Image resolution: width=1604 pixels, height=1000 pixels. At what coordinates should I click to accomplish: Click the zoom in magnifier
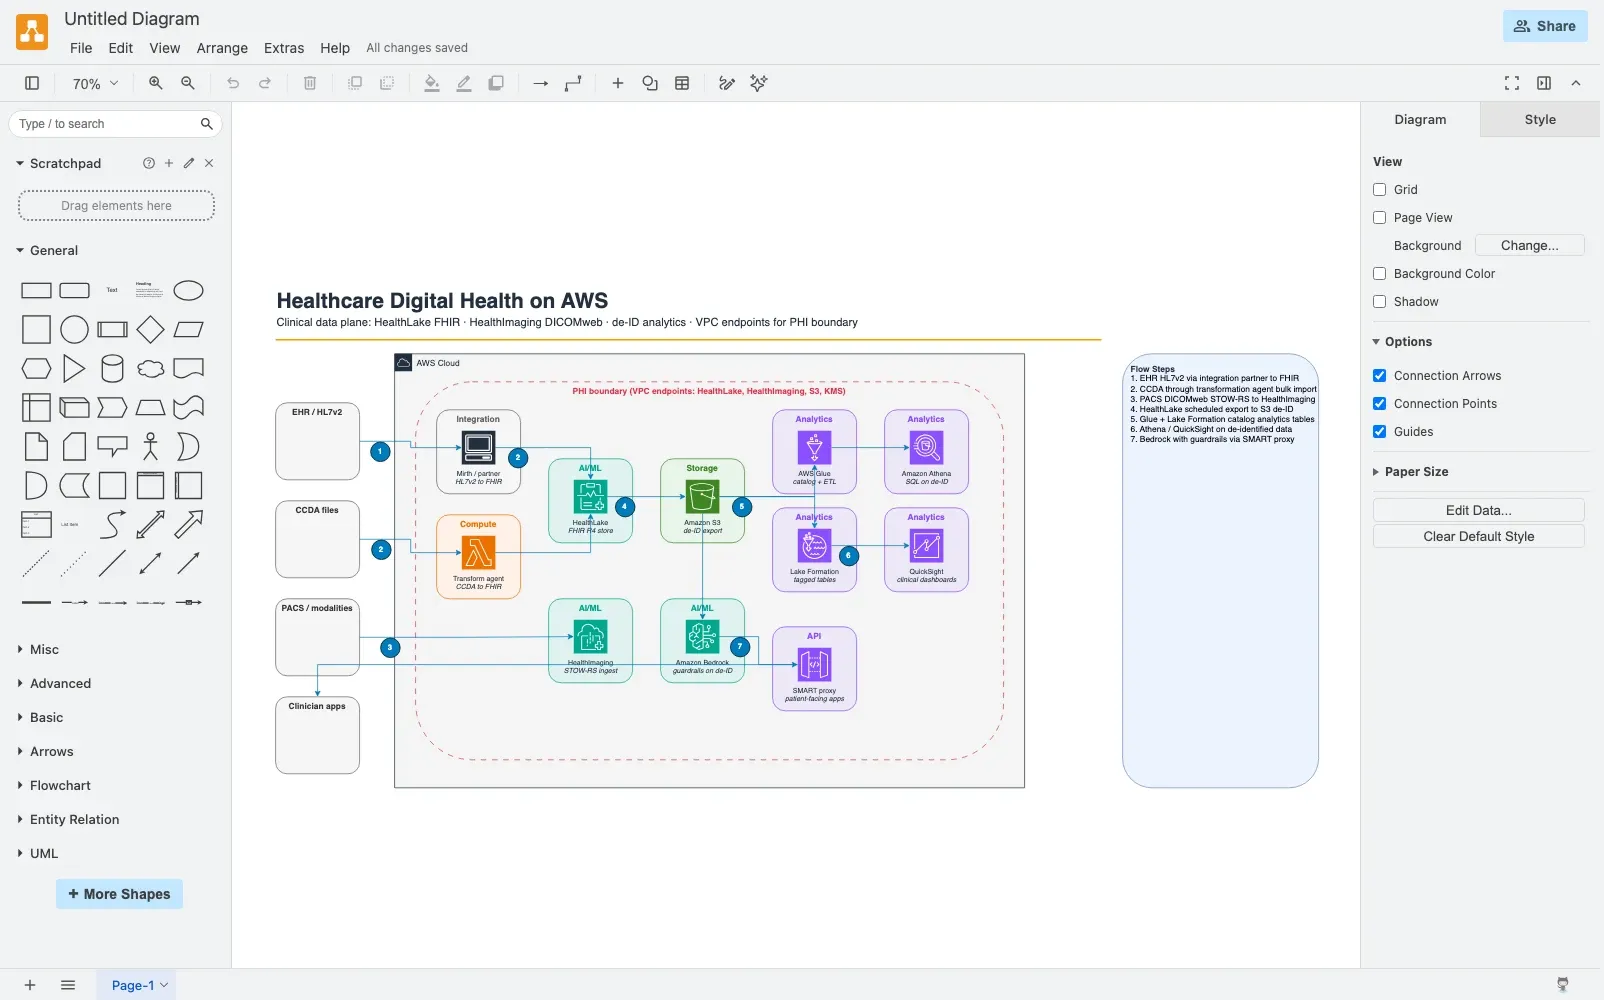pos(156,84)
